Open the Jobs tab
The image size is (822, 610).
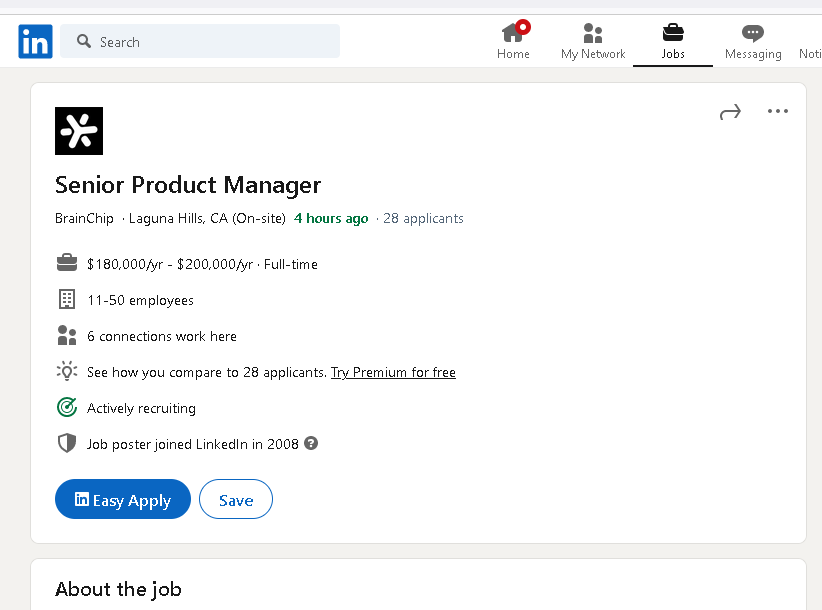point(673,42)
